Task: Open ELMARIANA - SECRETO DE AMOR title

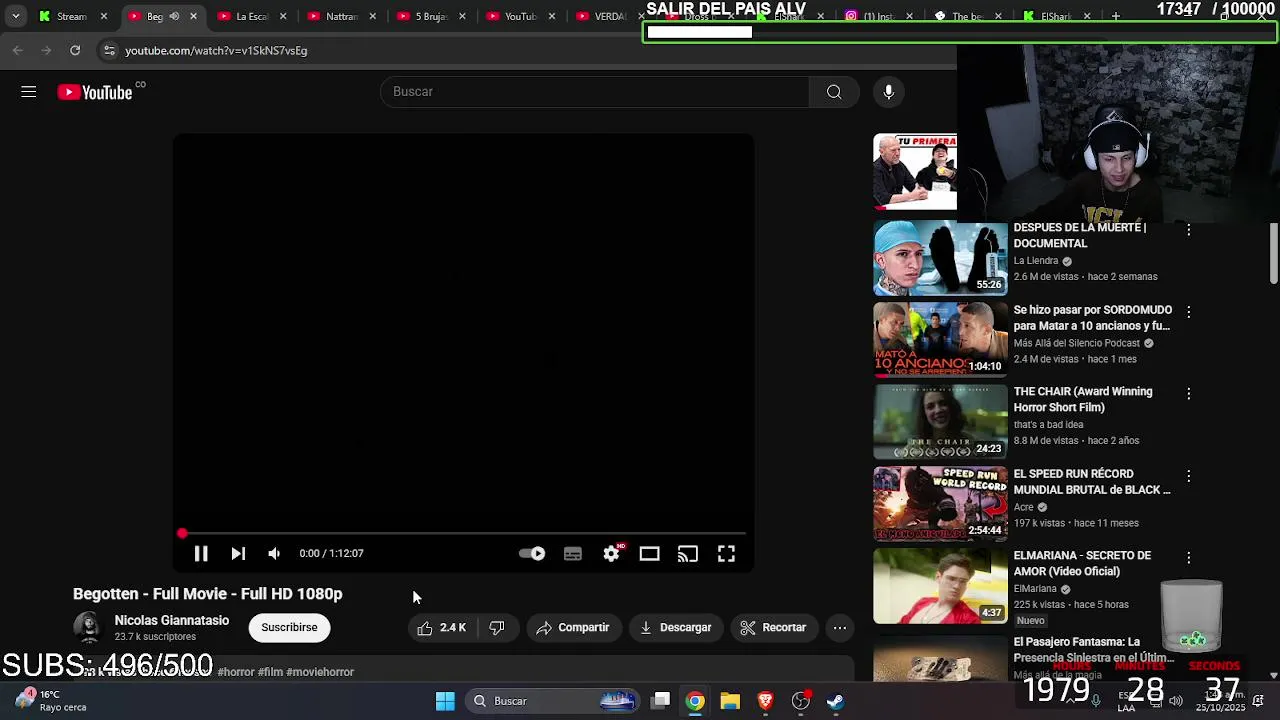Action: coord(1082,563)
